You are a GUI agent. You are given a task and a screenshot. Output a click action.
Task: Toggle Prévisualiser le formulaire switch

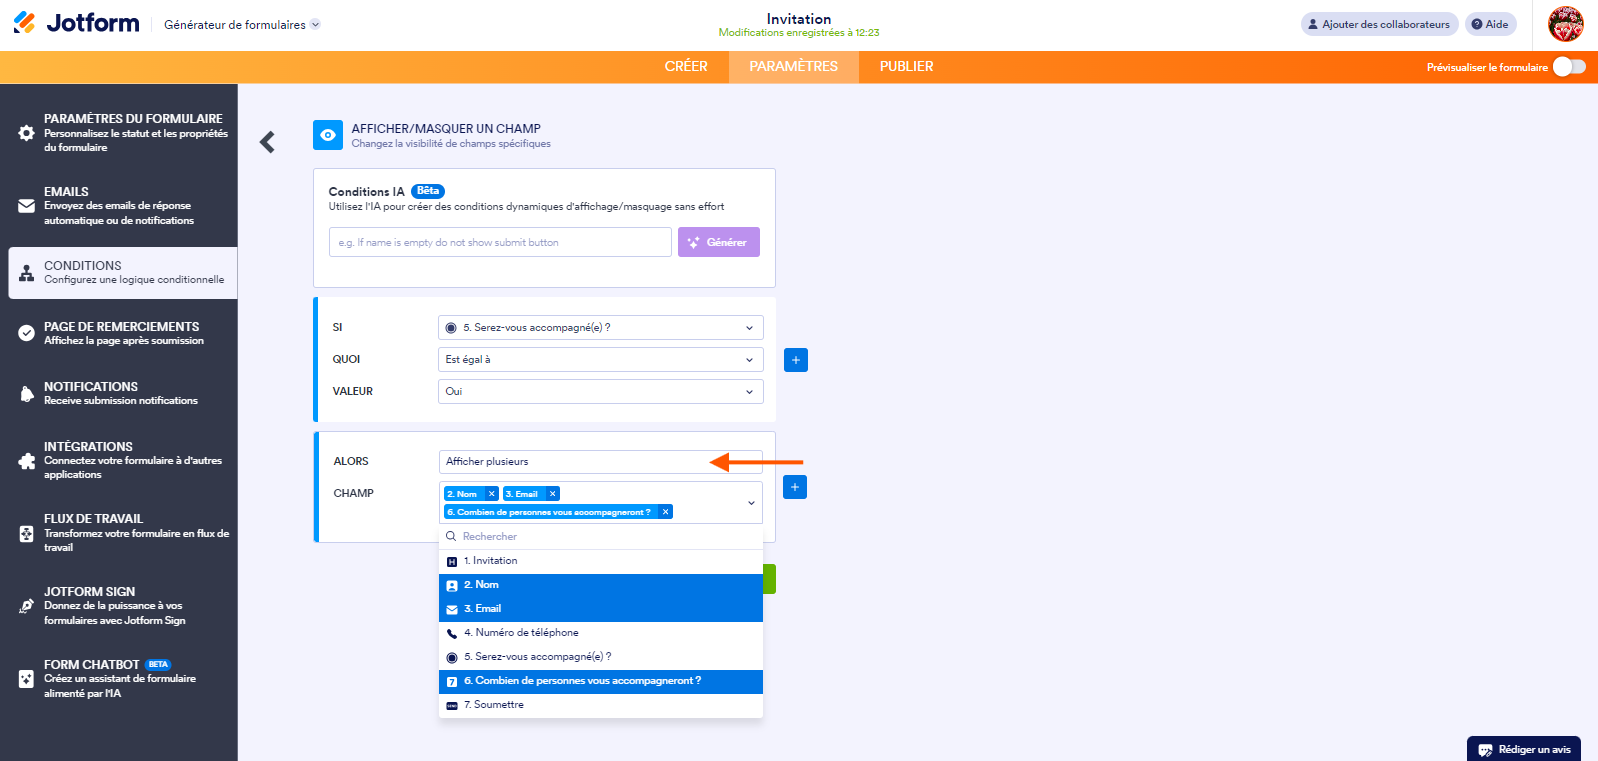pyautogui.click(x=1568, y=67)
